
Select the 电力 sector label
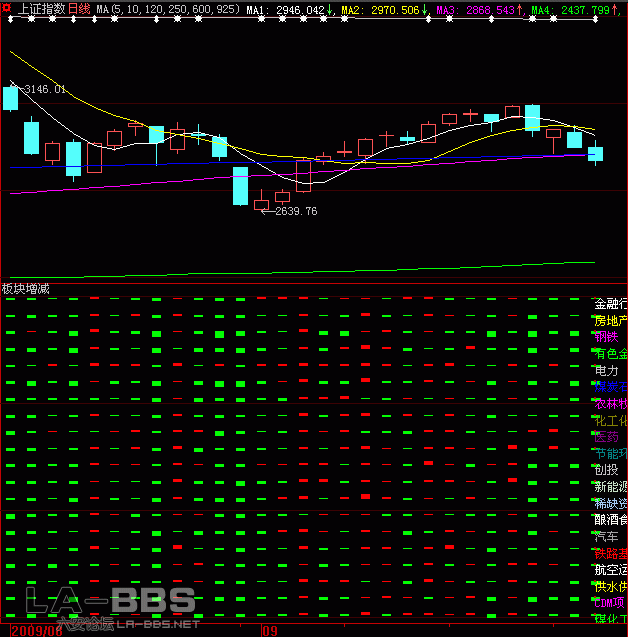[x=607, y=370]
